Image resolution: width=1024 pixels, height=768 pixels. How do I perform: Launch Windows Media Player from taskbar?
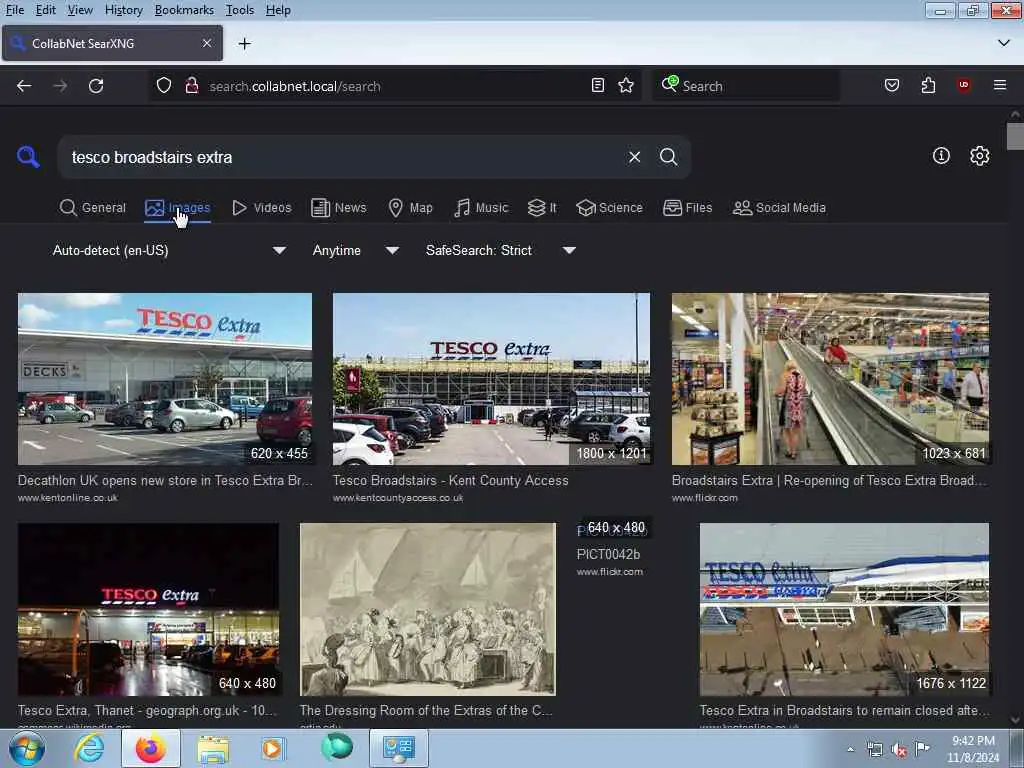click(x=272, y=748)
